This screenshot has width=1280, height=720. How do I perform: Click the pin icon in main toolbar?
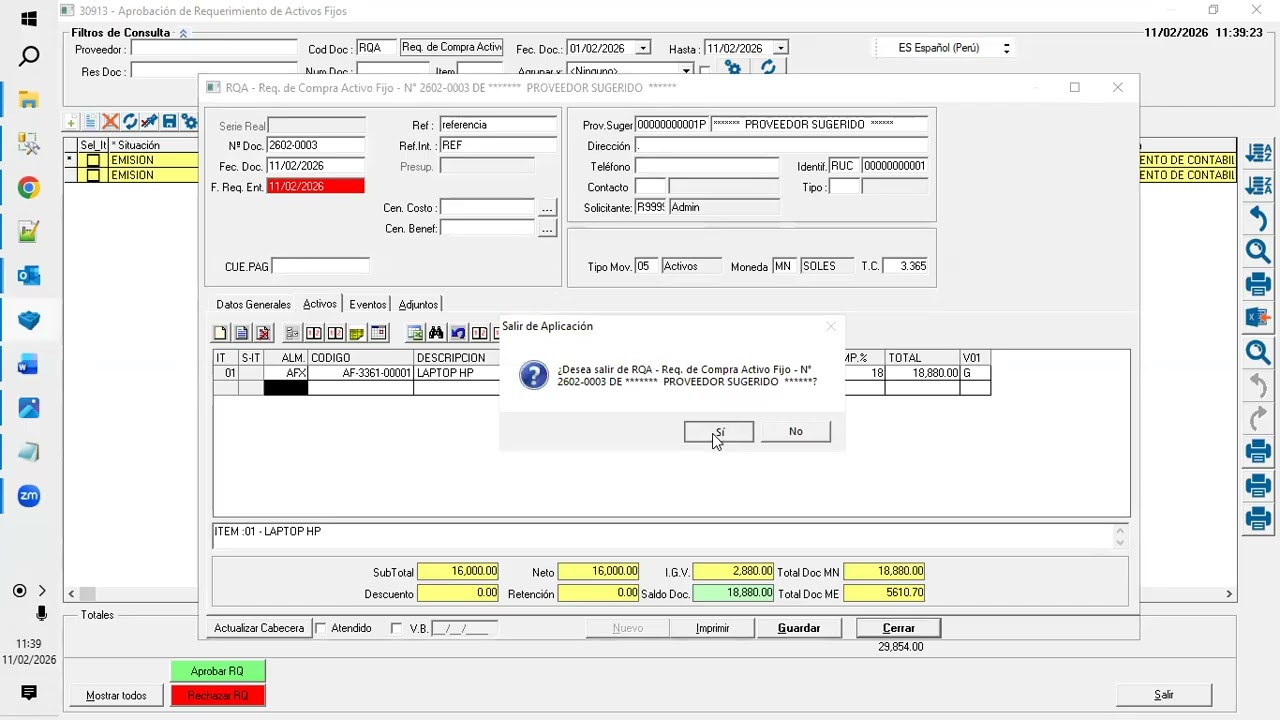[149, 122]
